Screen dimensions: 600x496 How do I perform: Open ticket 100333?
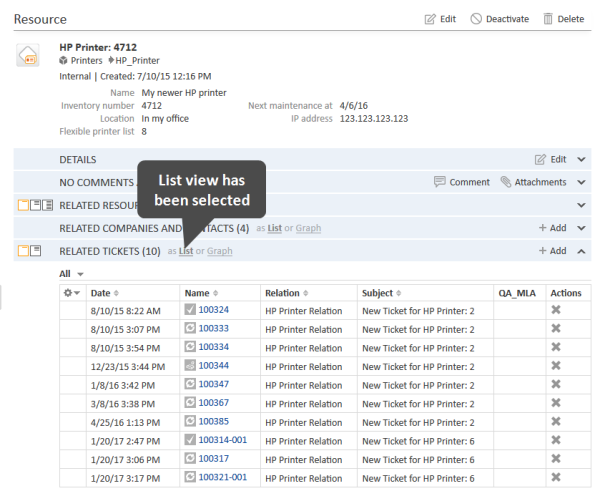pyautogui.click(x=214, y=328)
